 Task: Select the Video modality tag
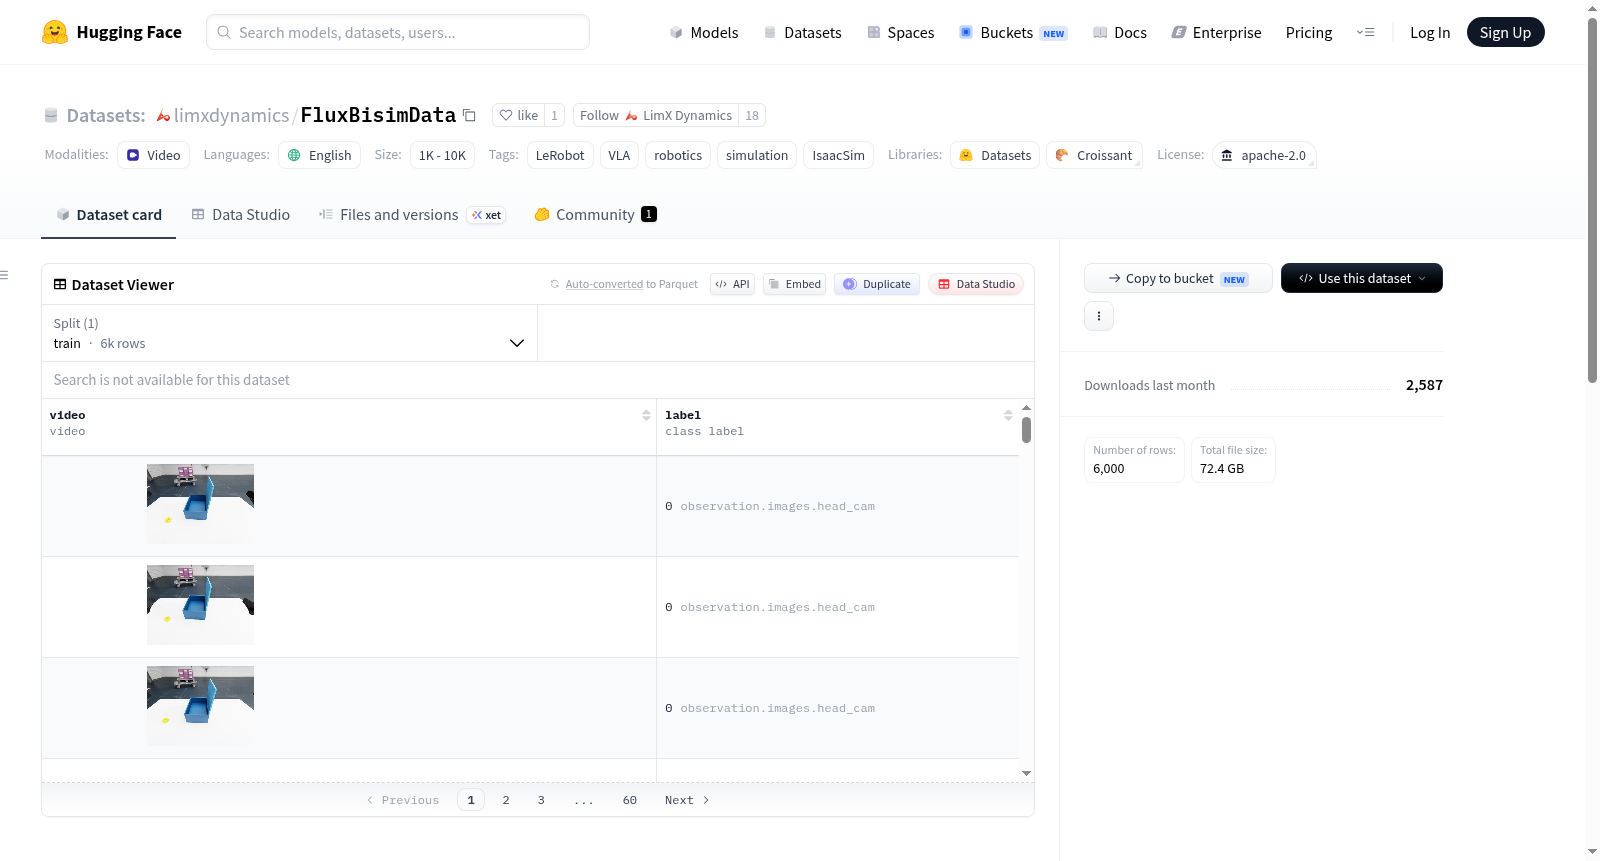(x=153, y=155)
